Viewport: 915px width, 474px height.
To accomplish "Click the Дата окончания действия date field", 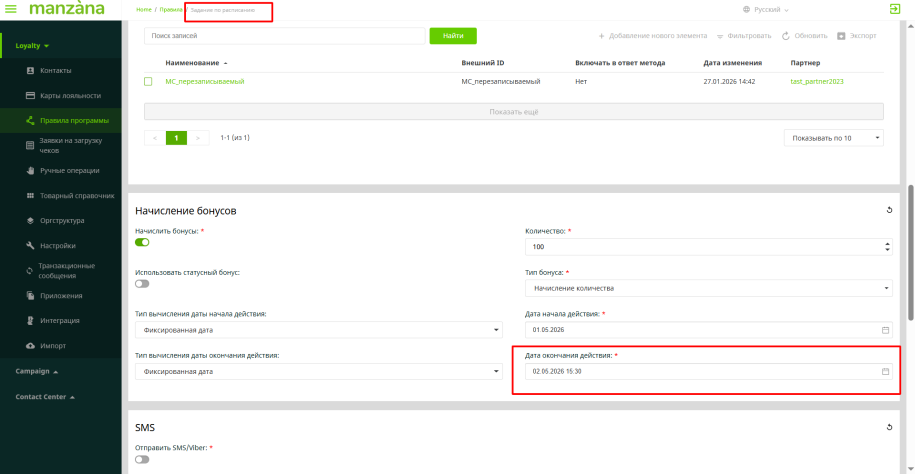I will click(x=709, y=372).
